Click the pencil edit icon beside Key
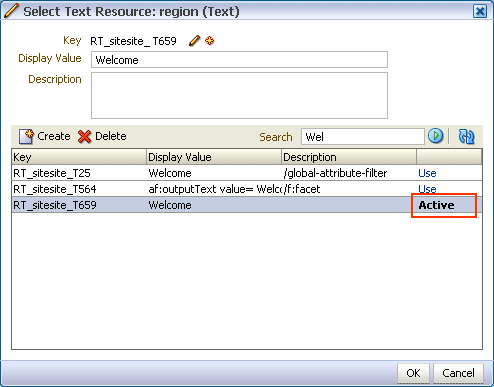 (x=194, y=41)
